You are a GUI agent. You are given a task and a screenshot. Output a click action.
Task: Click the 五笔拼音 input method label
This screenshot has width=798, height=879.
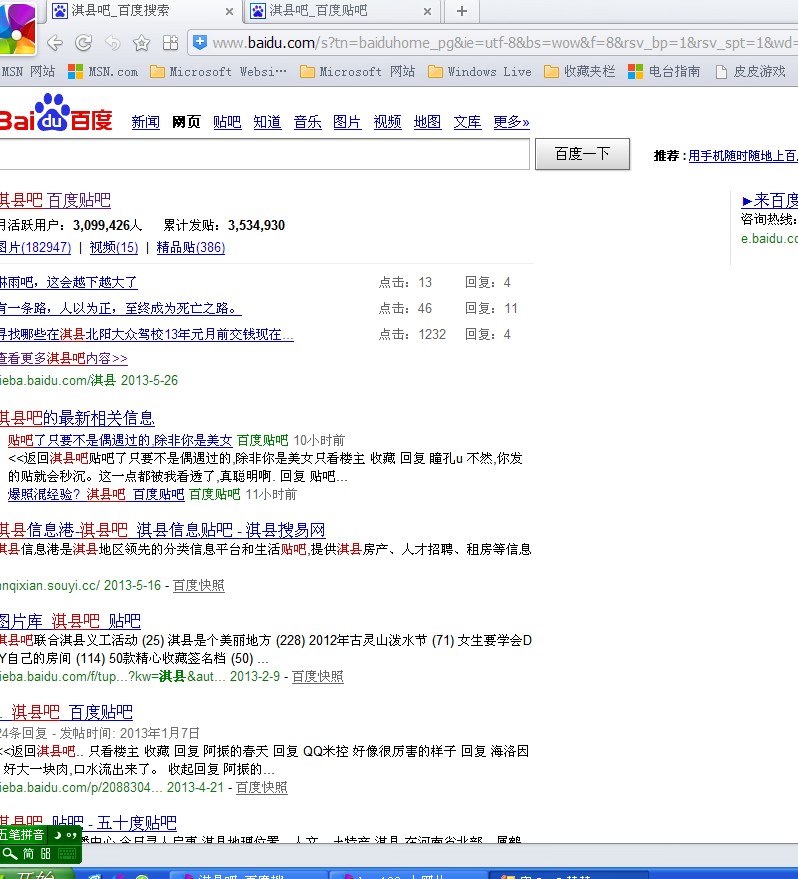(x=22, y=835)
